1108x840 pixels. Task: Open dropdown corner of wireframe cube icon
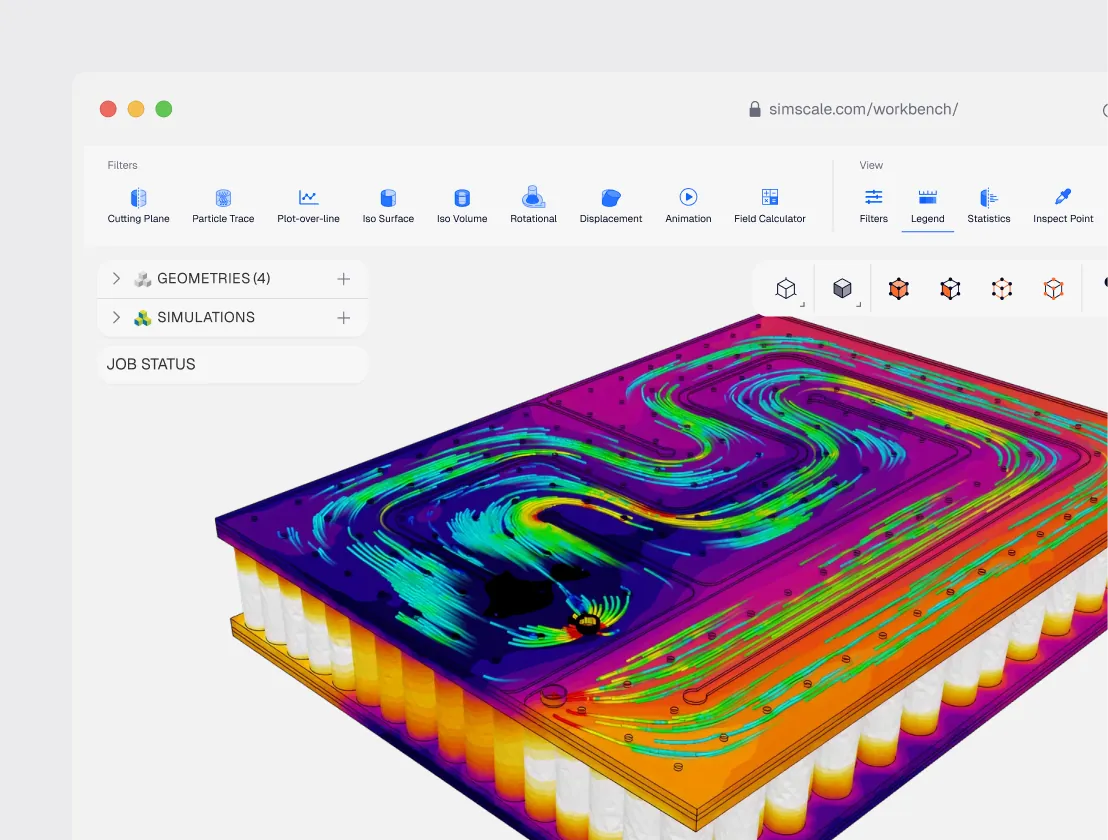click(x=803, y=304)
